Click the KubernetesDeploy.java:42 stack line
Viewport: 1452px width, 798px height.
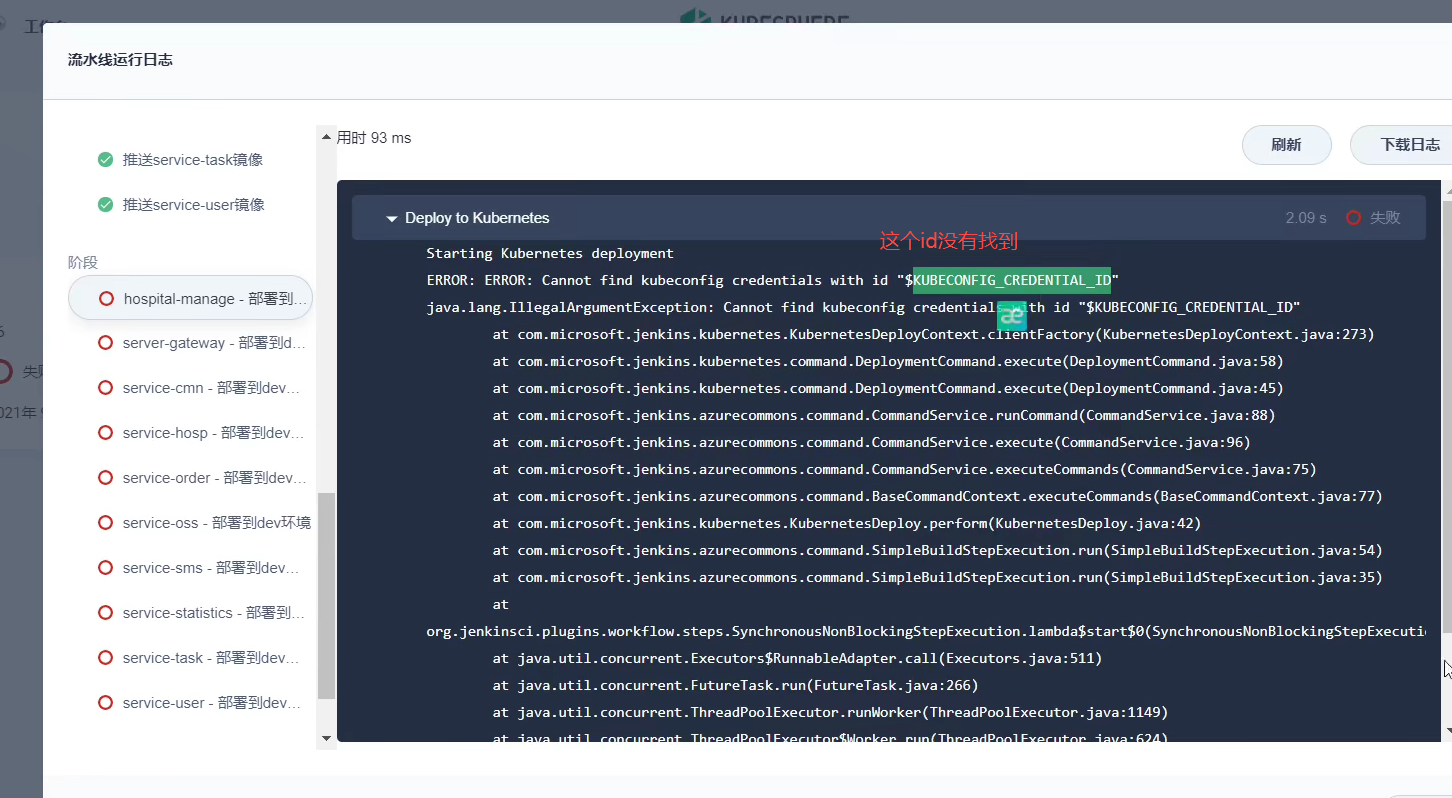point(847,524)
